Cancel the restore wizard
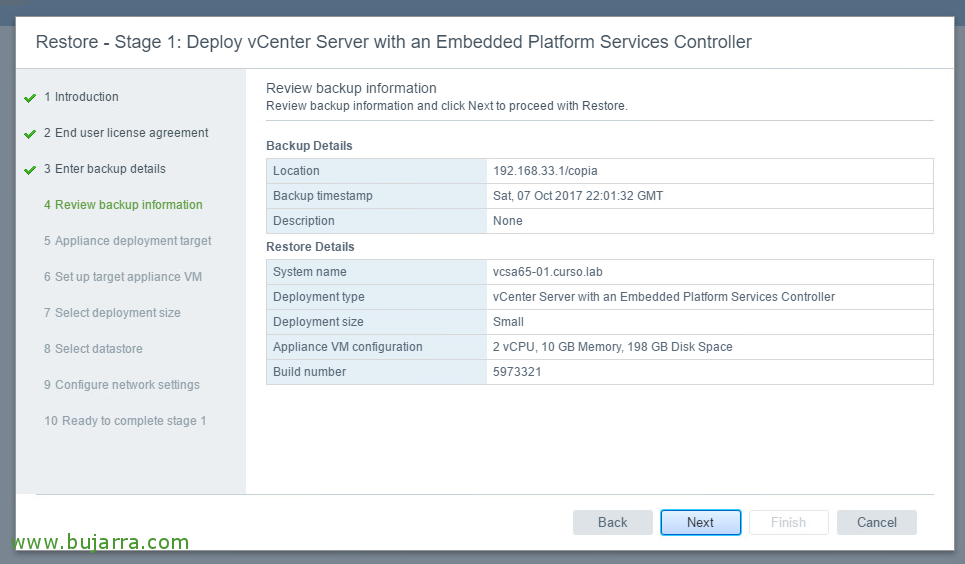965x564 pixels. (876, 522)
